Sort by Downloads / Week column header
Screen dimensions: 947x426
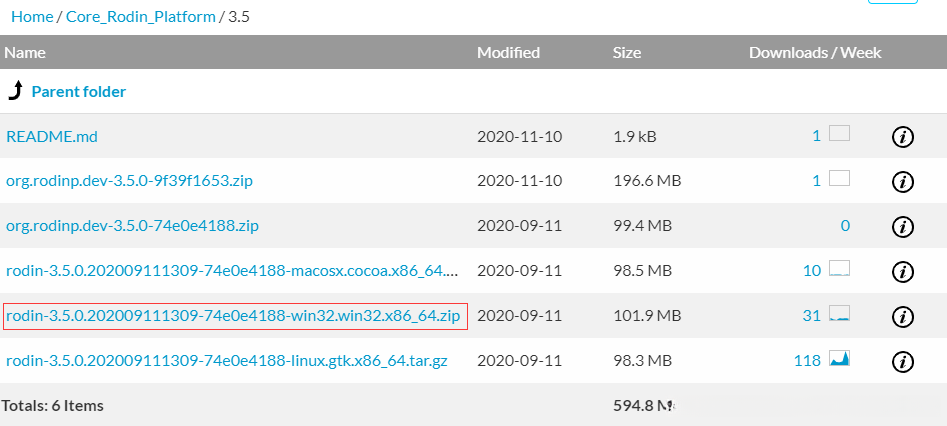pyautogui.click(x=815, y=53)
